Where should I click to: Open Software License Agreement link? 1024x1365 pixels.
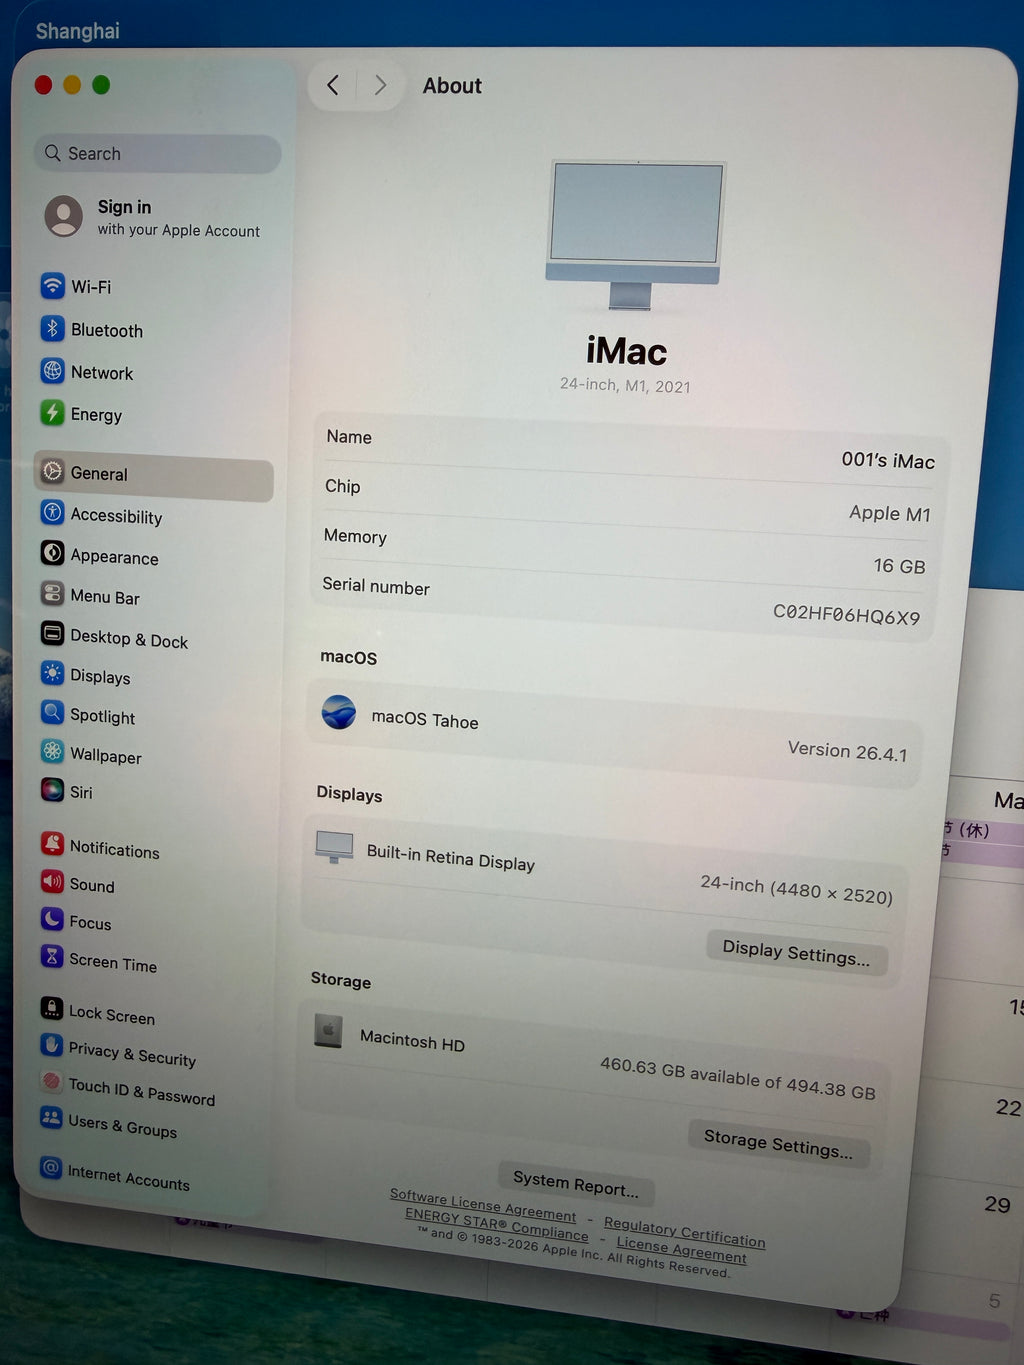tap(483, 1205)
